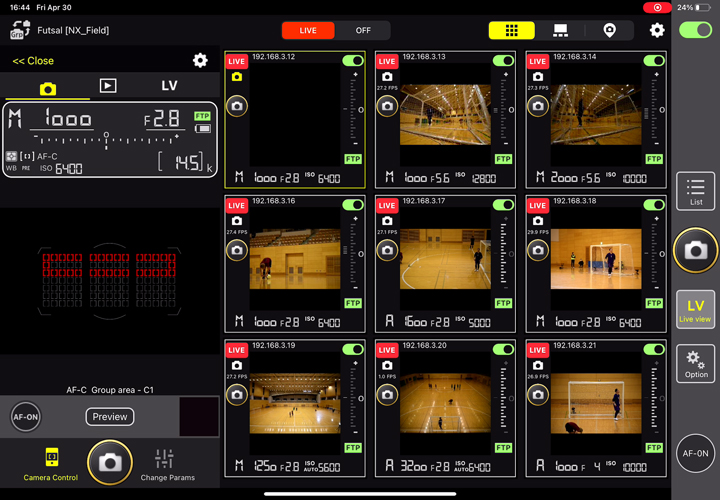The image size is (720, 500).
Task: Toggle camera 192.168.3.18 on/off switch
Action: pyautogui.click(x=654, y=205)
